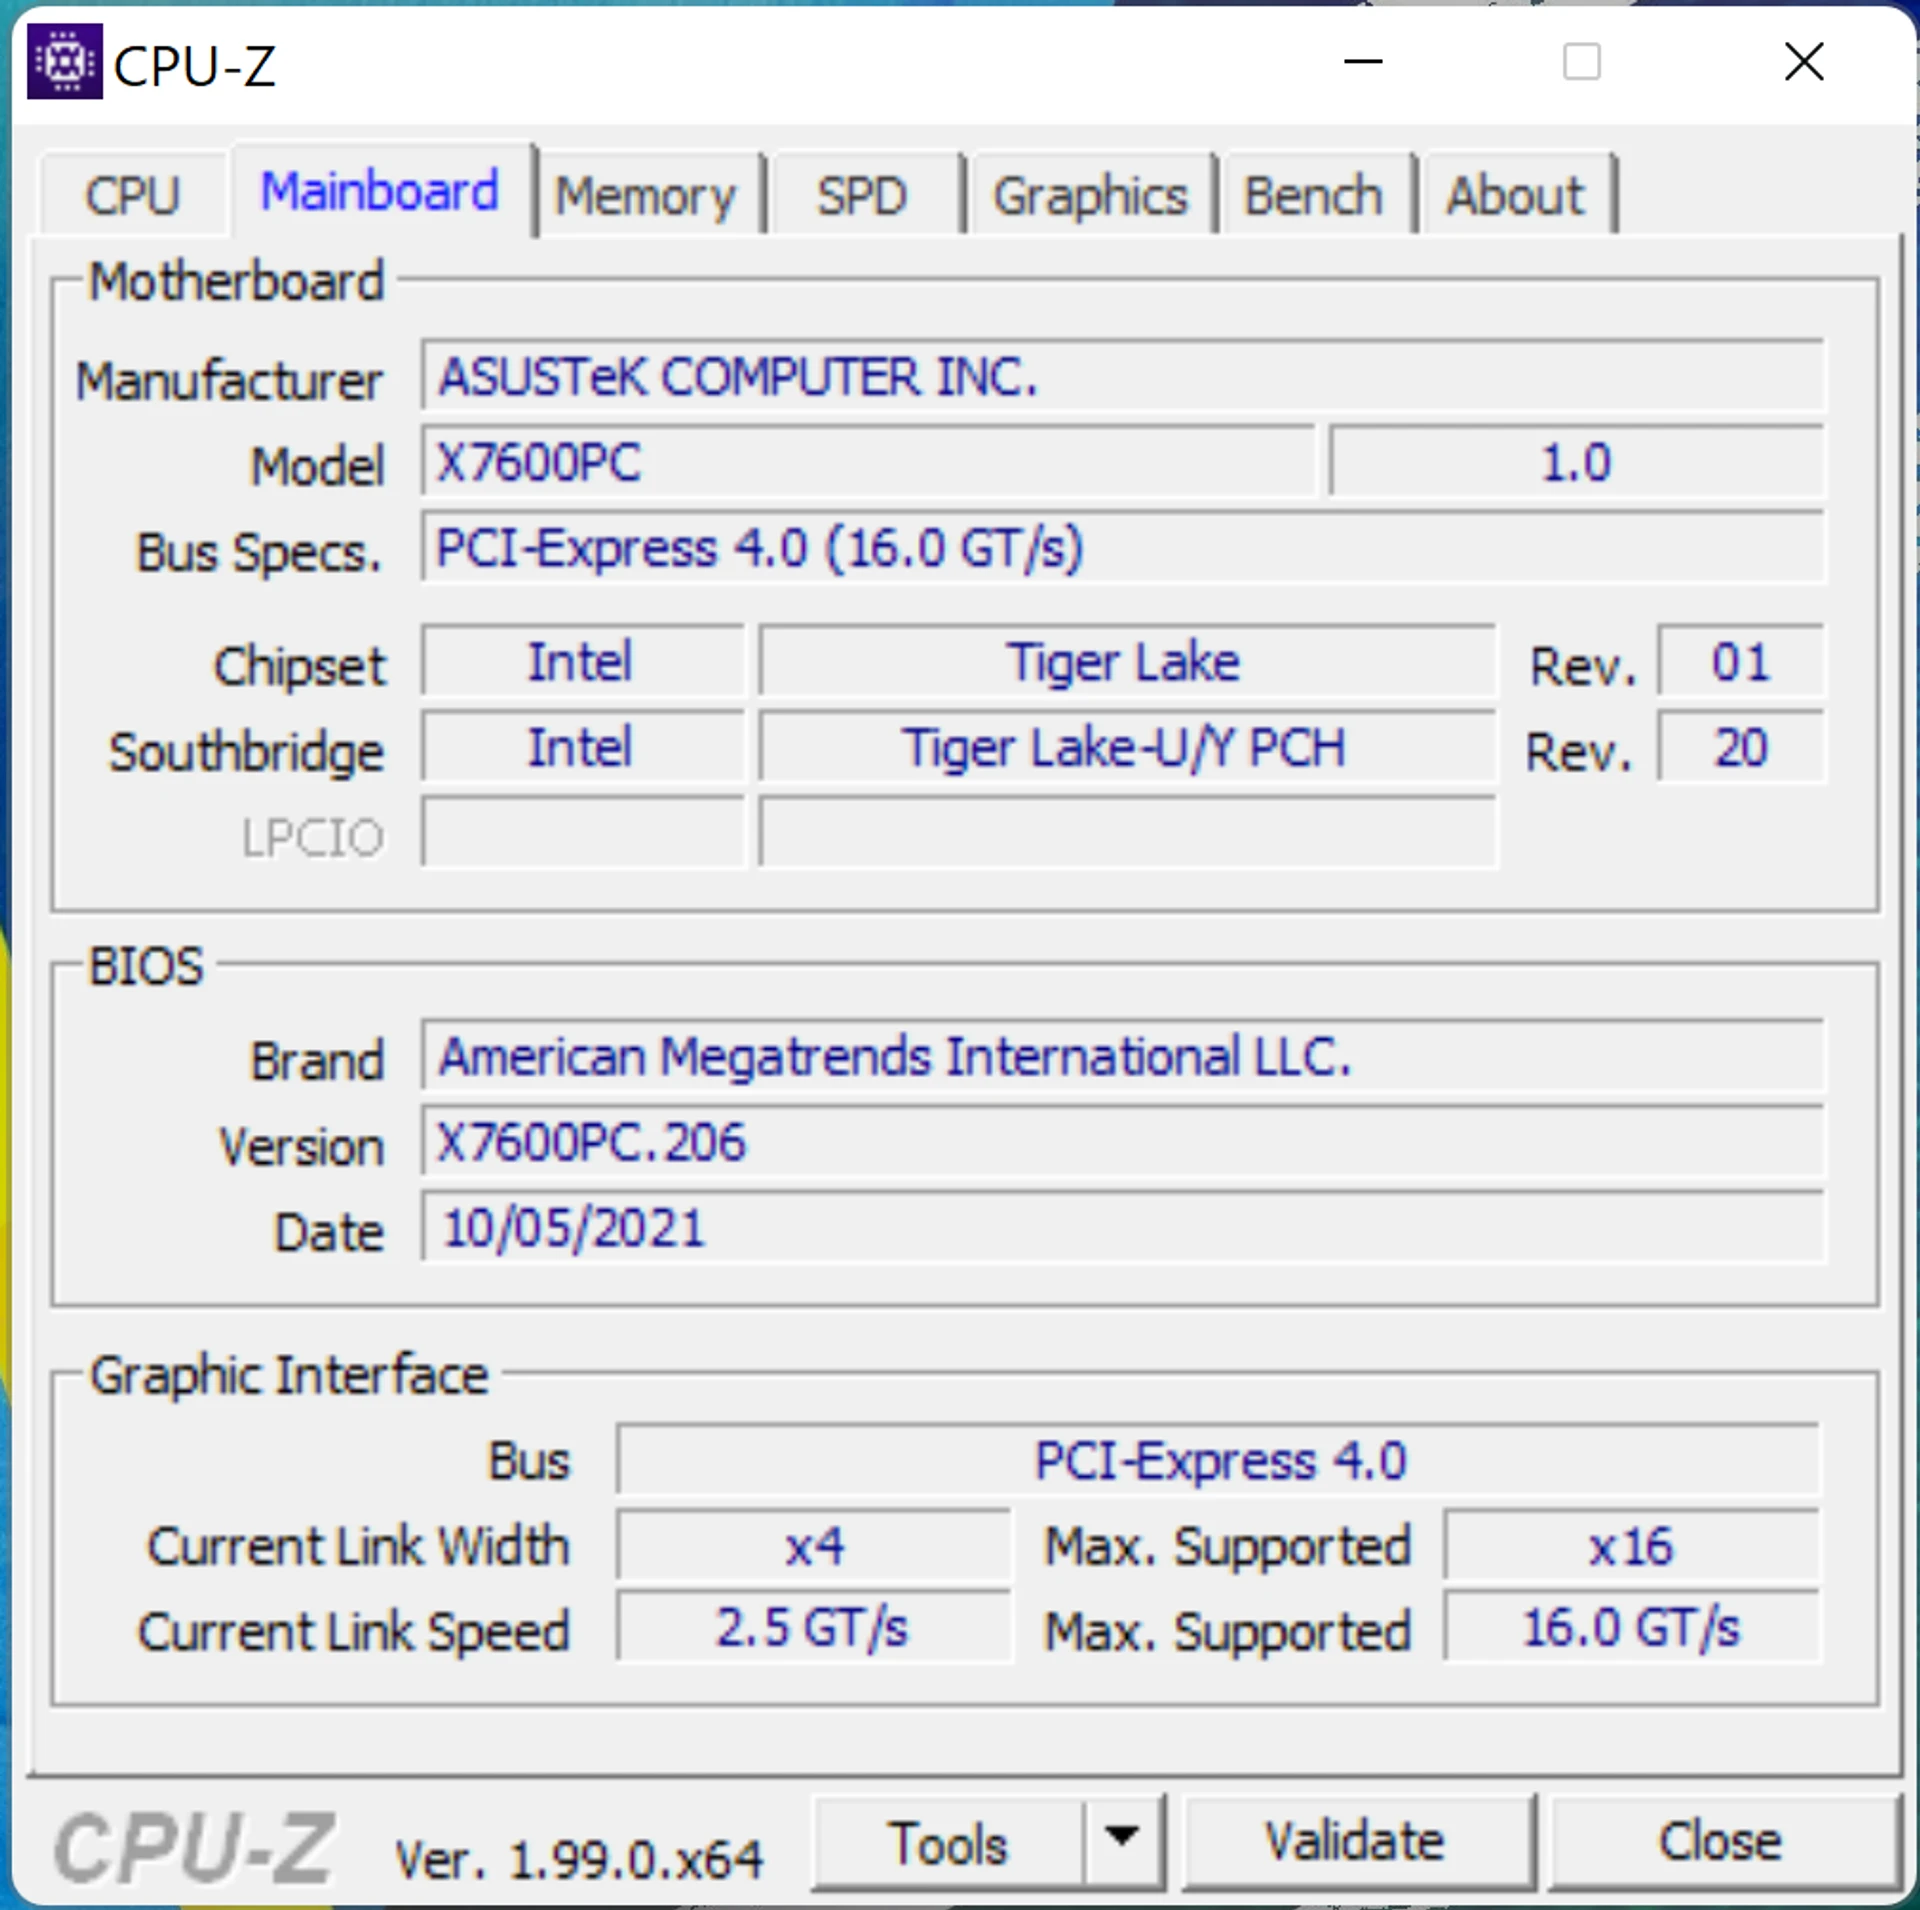Click the Manufacturer label

click(x=230, y=381)
